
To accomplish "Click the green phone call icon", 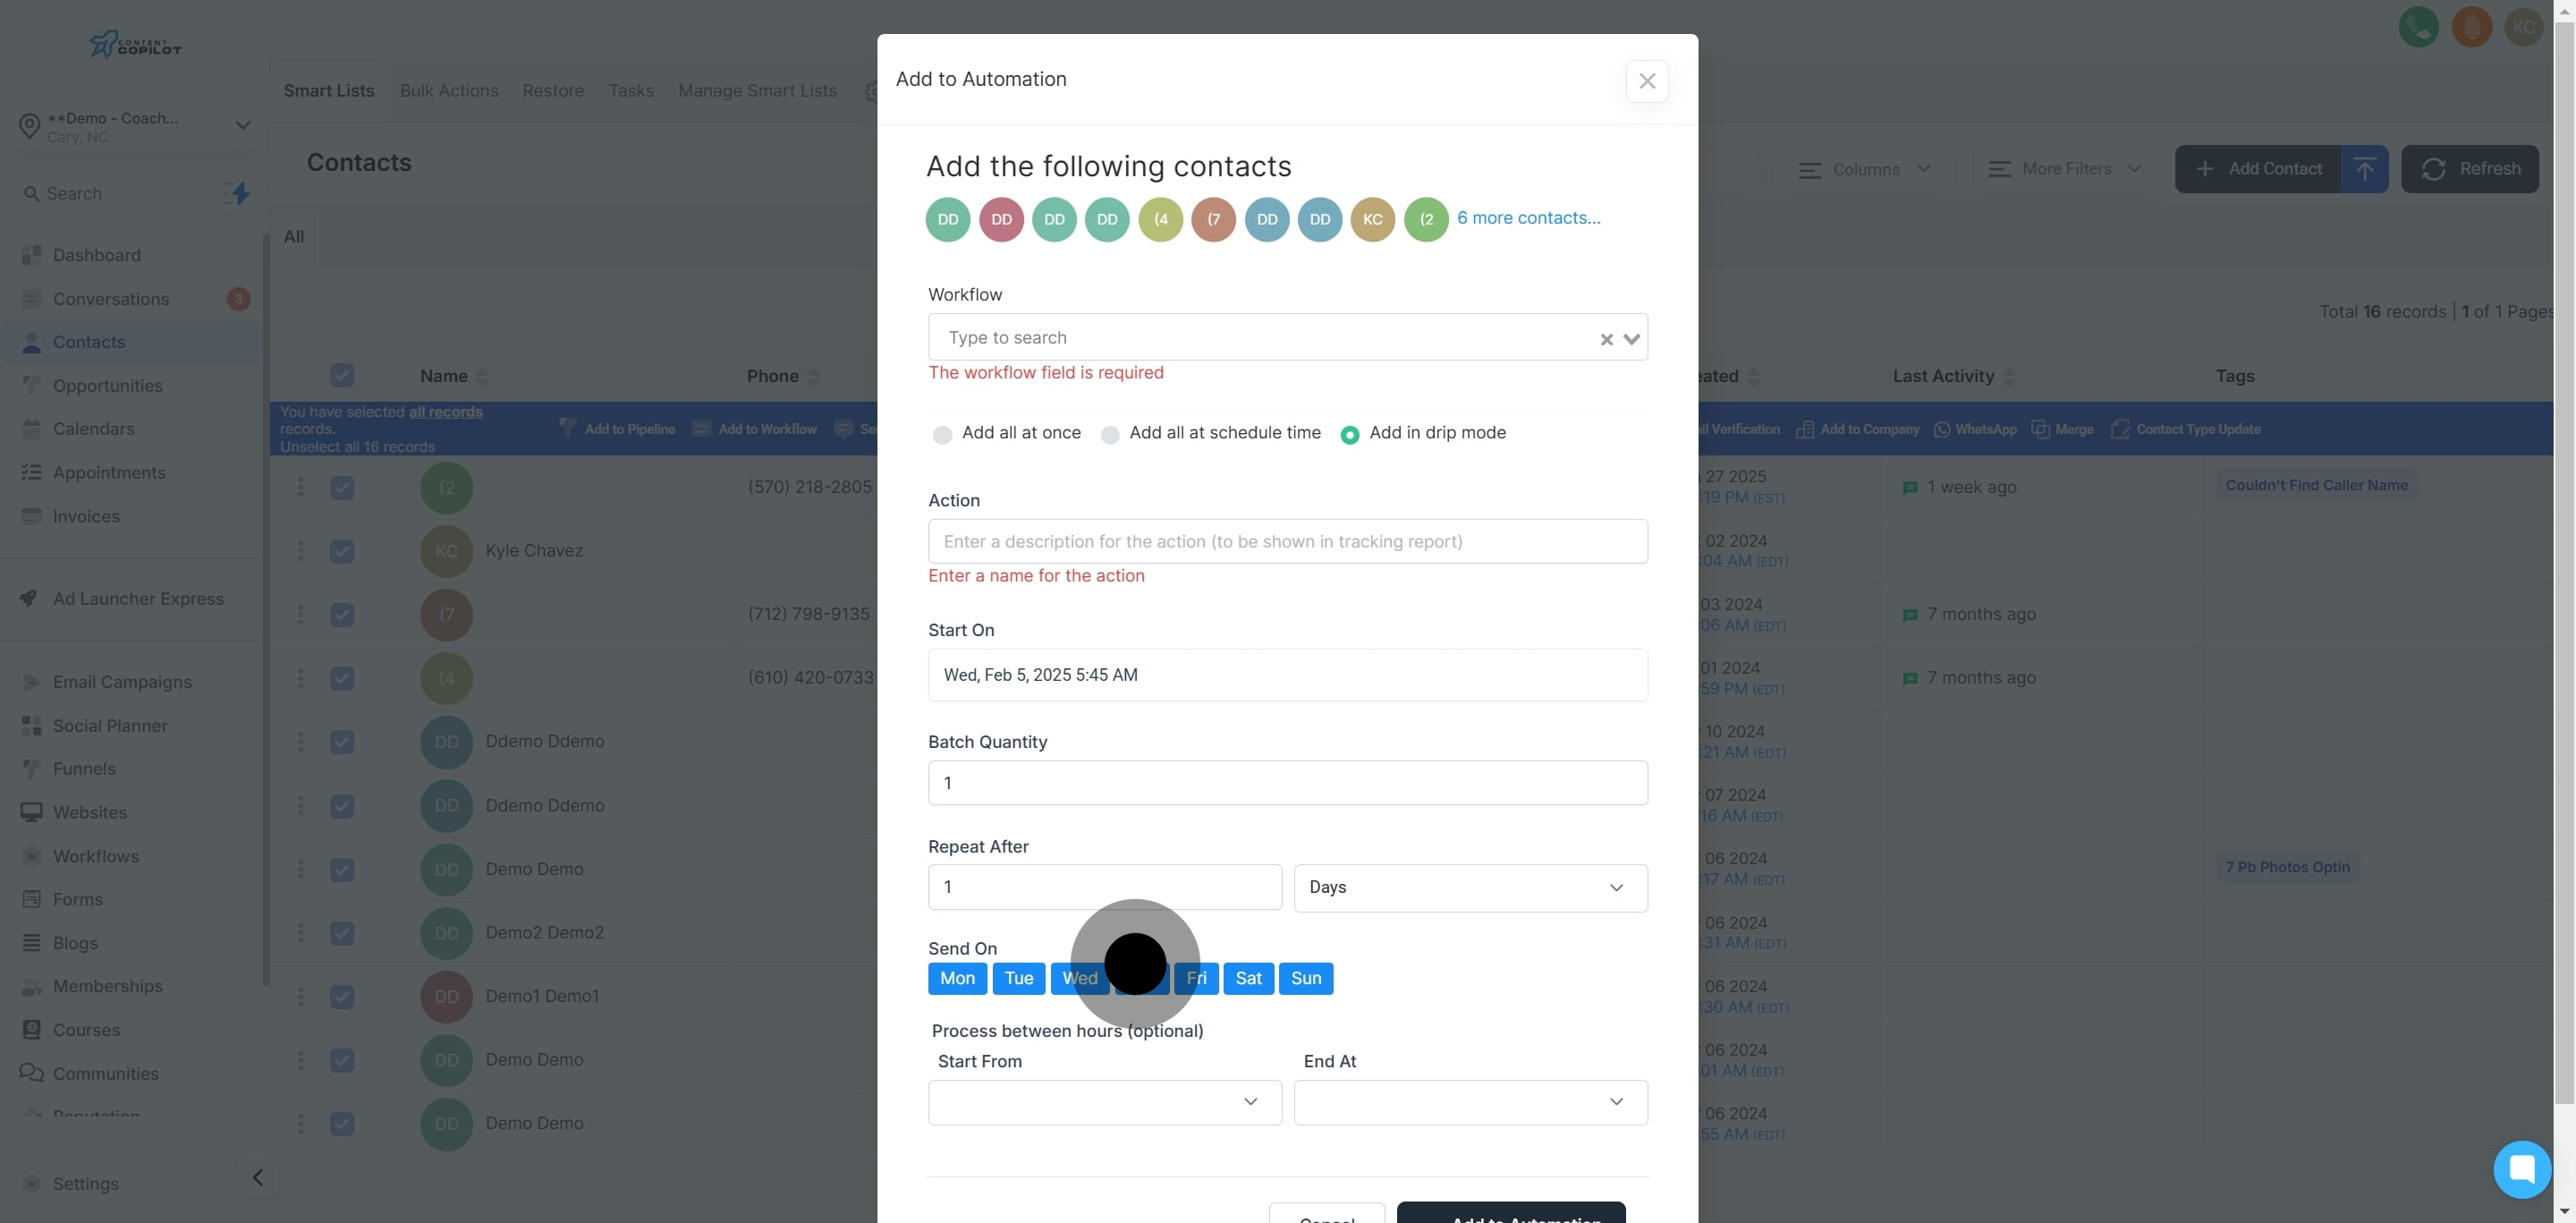I will 2418,27.
